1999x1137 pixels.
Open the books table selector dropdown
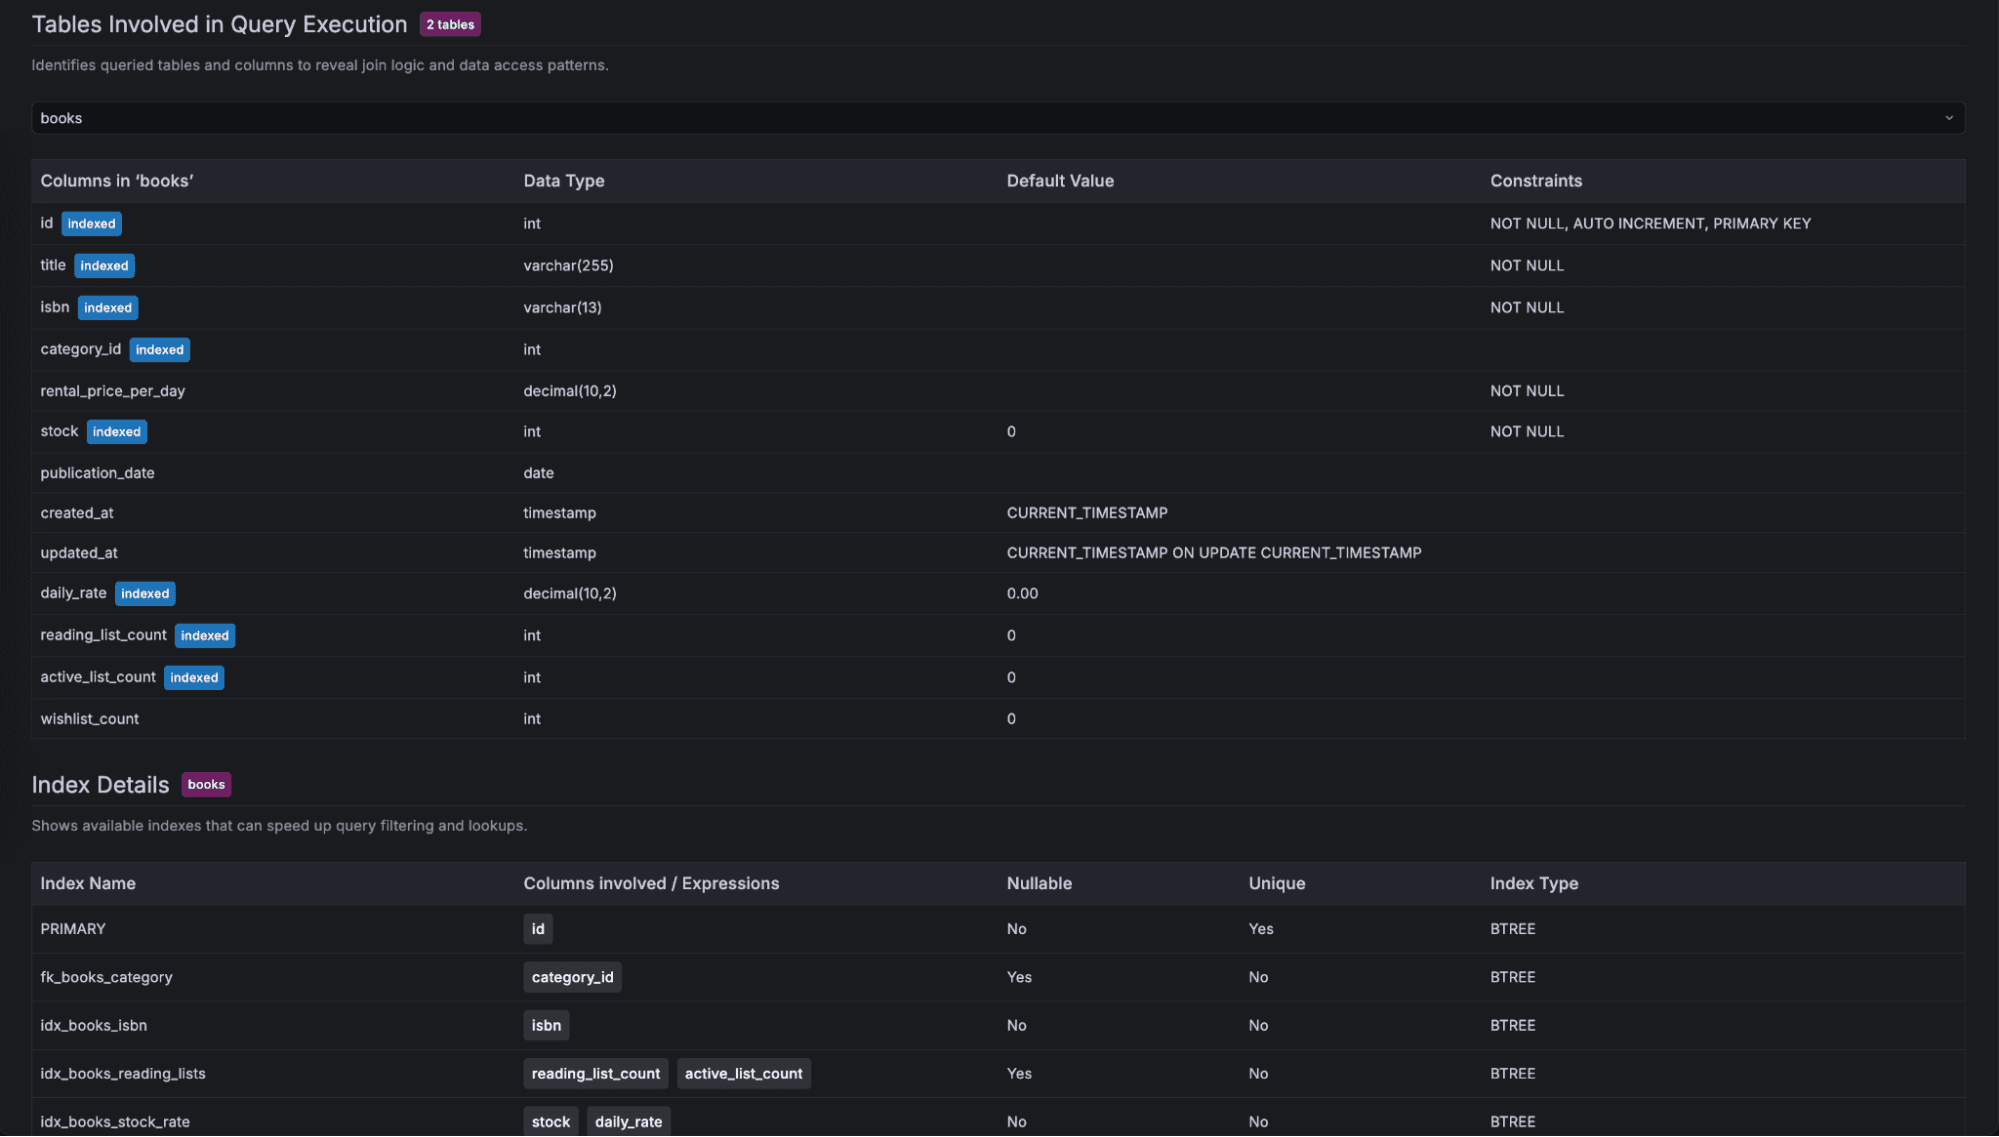997,117
